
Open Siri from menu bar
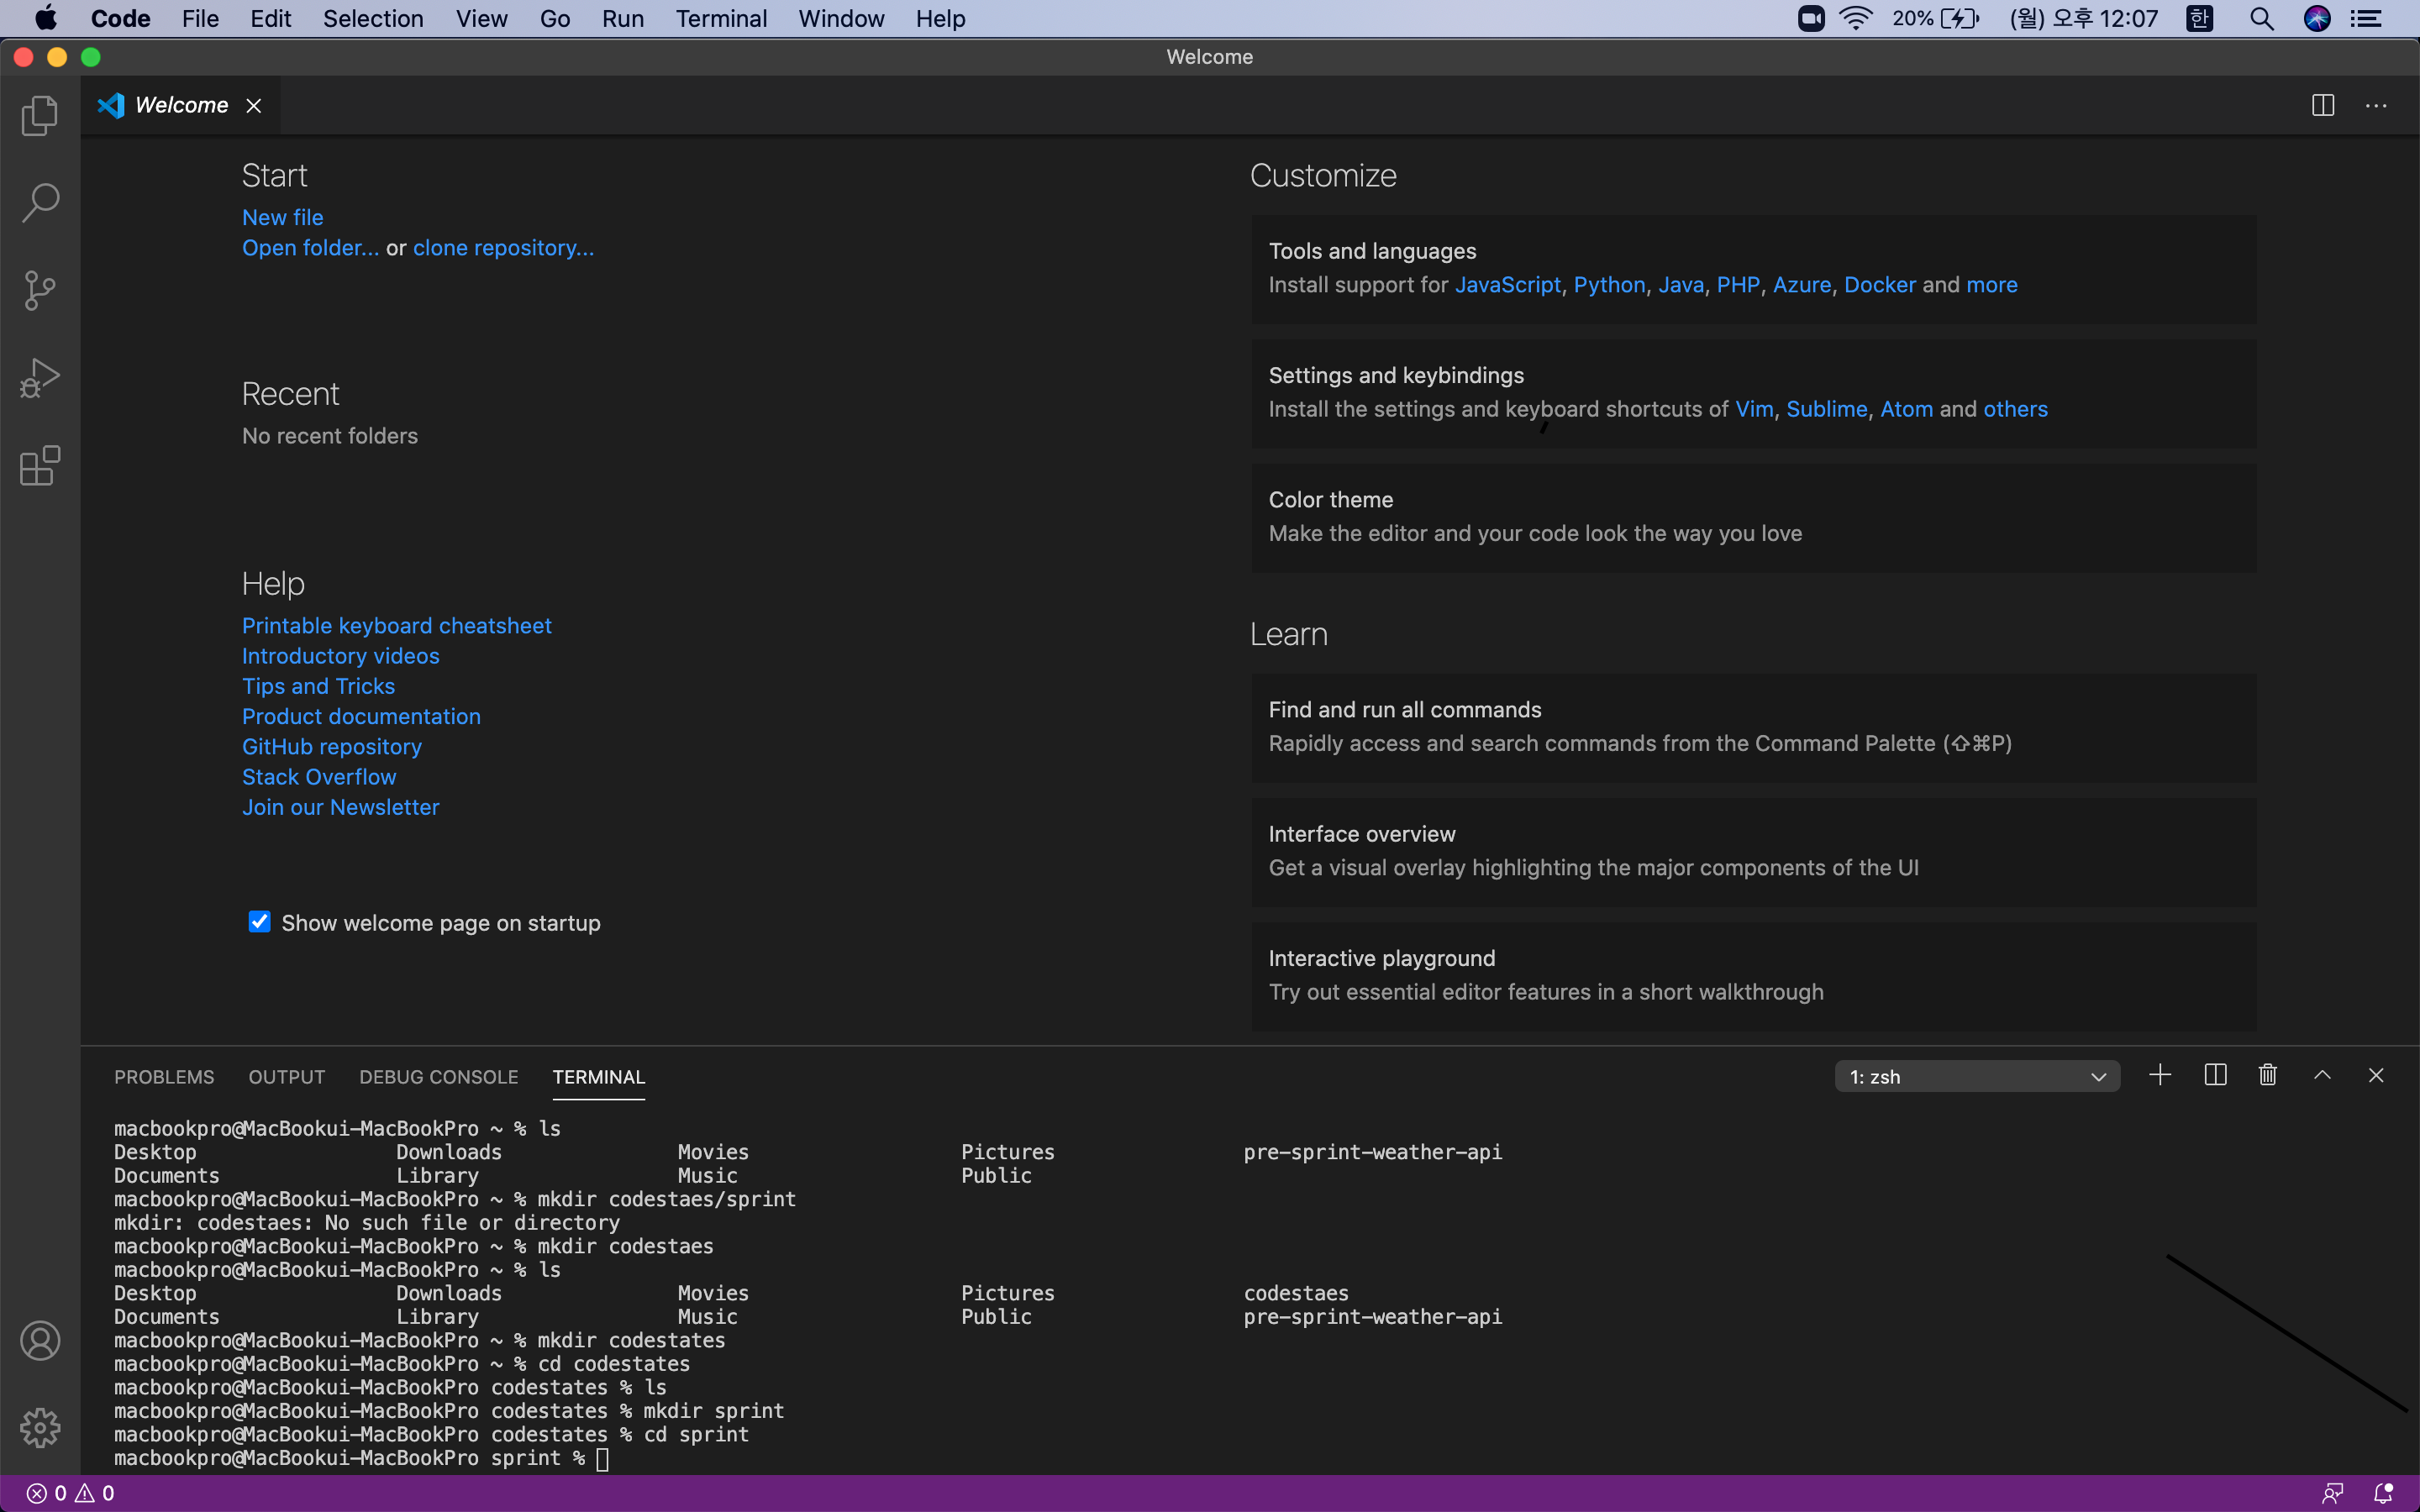(x=2317, y=19)
